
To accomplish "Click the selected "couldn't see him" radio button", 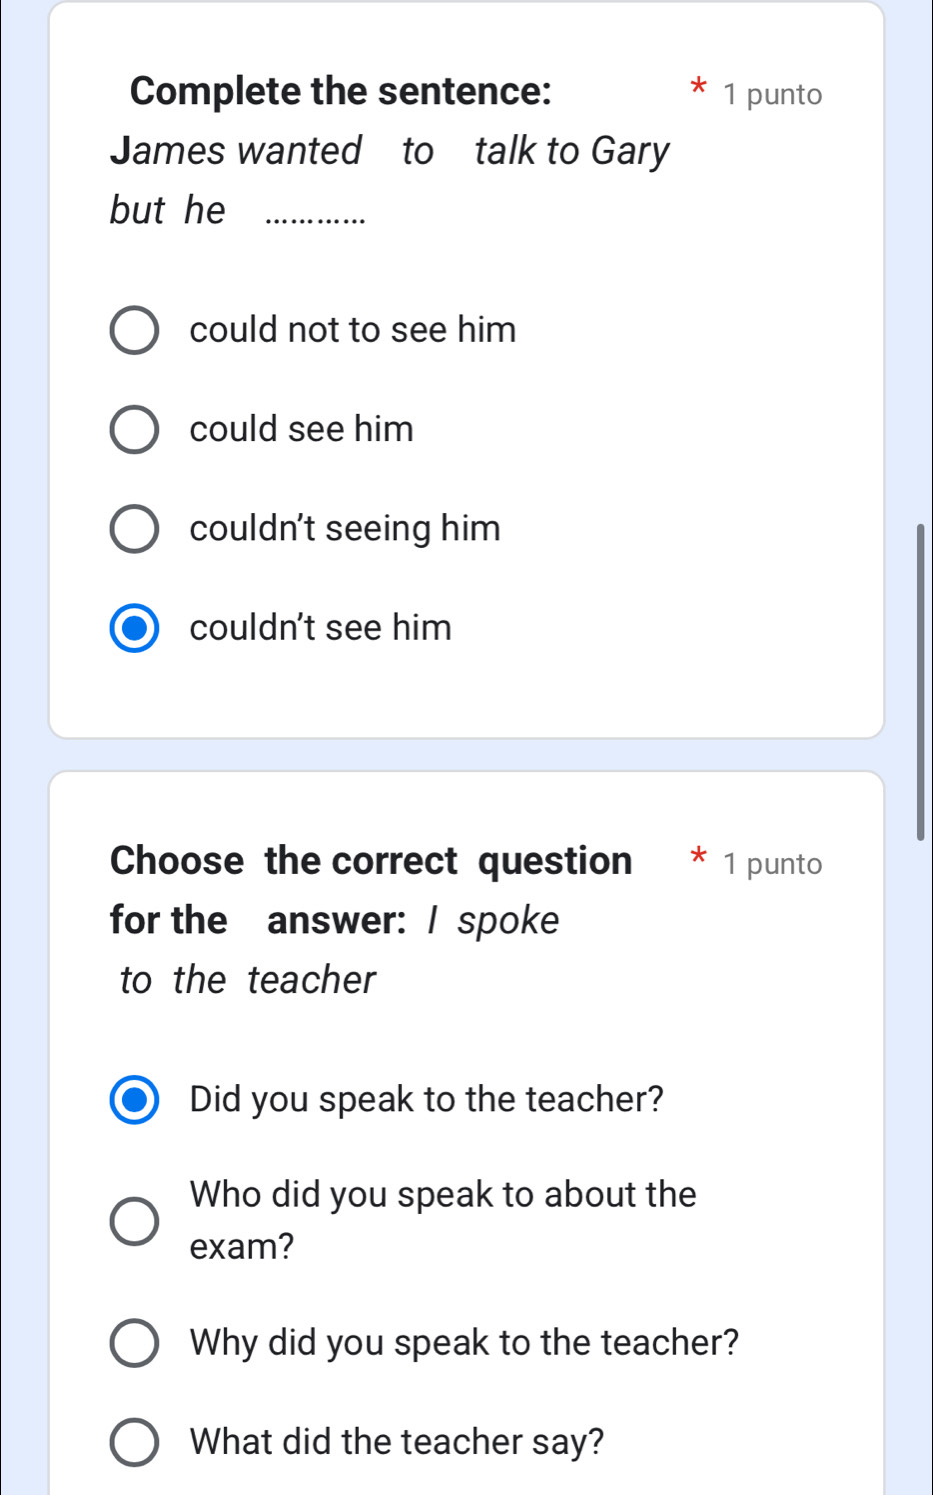I will click(134, 628).
